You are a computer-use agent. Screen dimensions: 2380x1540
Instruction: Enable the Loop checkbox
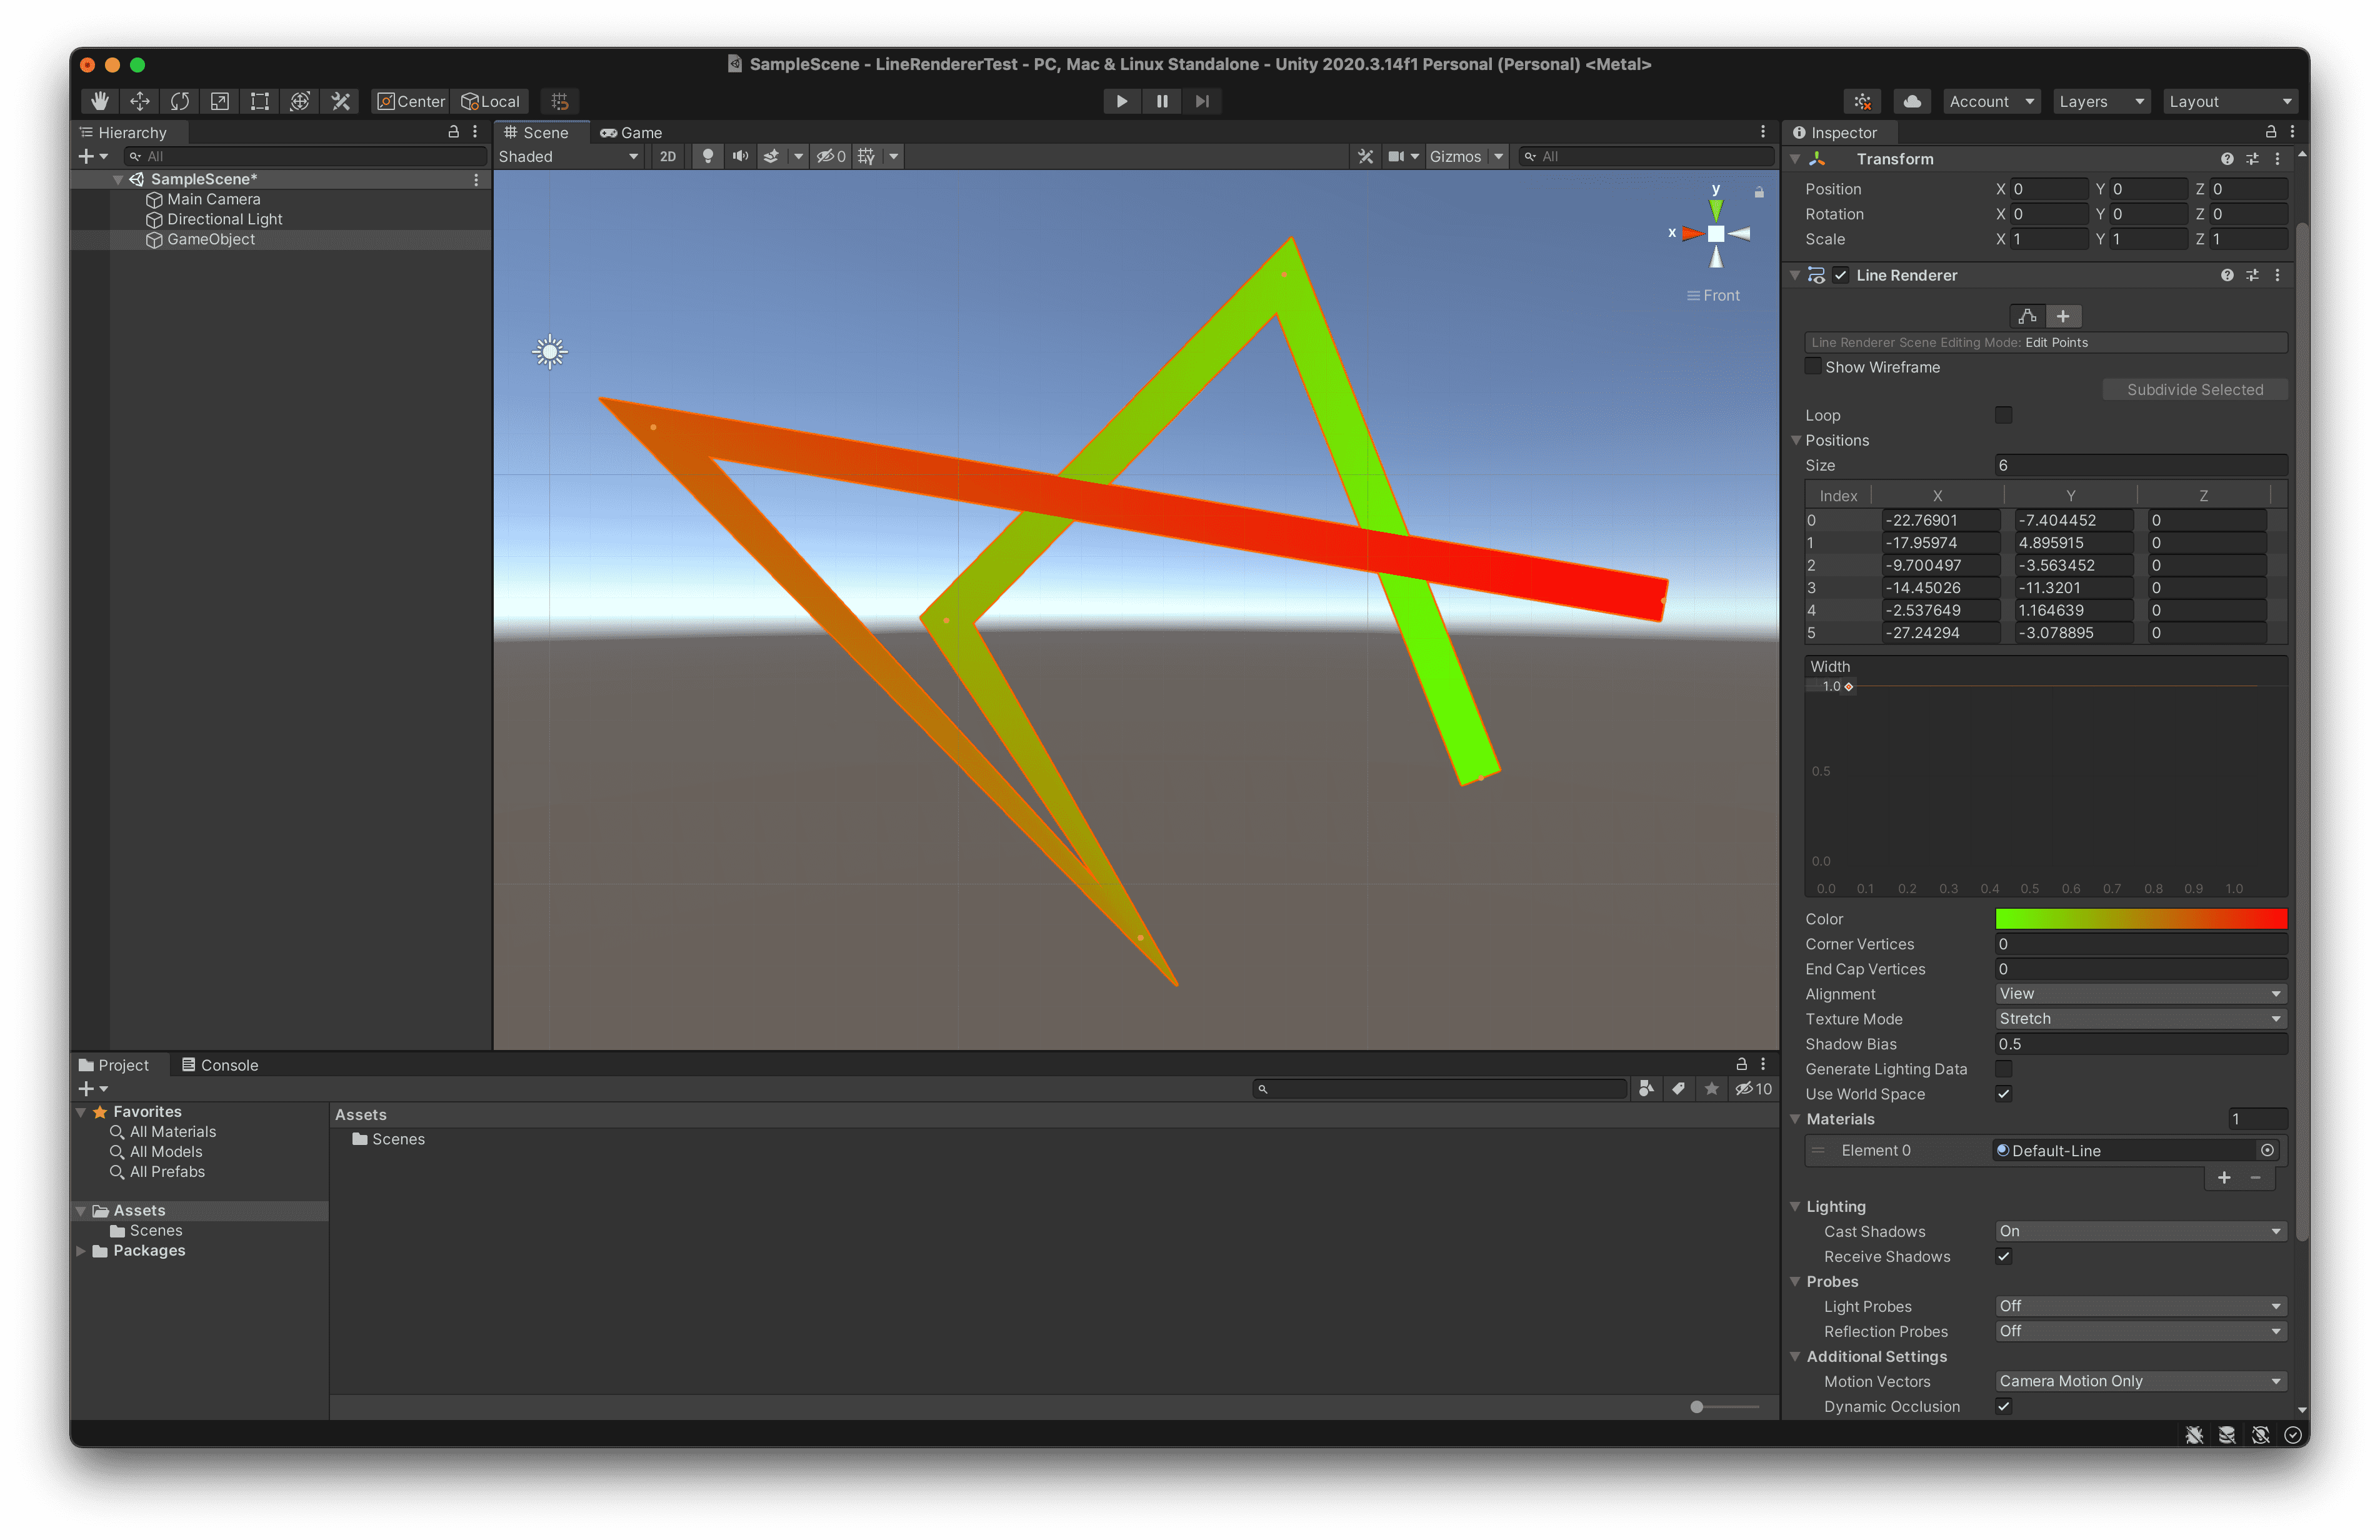pos(2003,415)
